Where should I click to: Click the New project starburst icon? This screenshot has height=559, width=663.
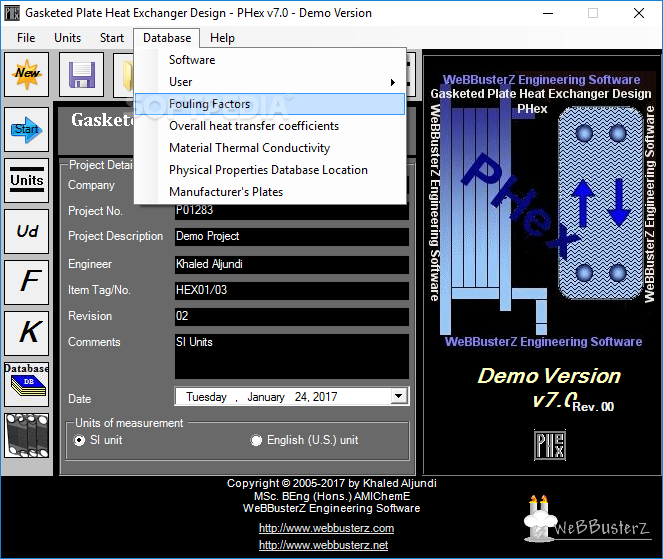click(27, 74)
